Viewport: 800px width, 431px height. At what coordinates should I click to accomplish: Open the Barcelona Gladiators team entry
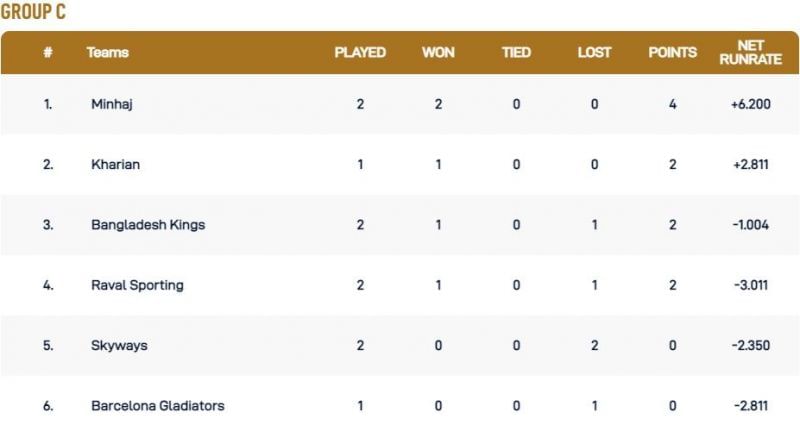[157, 405]
